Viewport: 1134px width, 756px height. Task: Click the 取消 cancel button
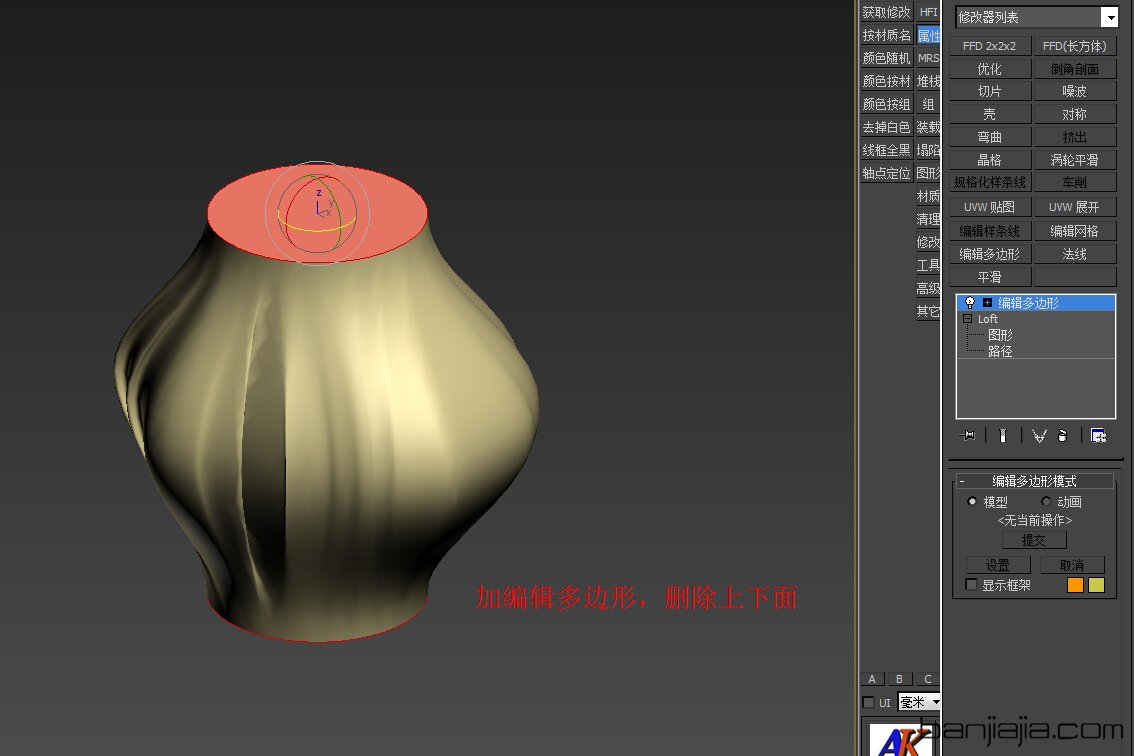(1072, 565)
